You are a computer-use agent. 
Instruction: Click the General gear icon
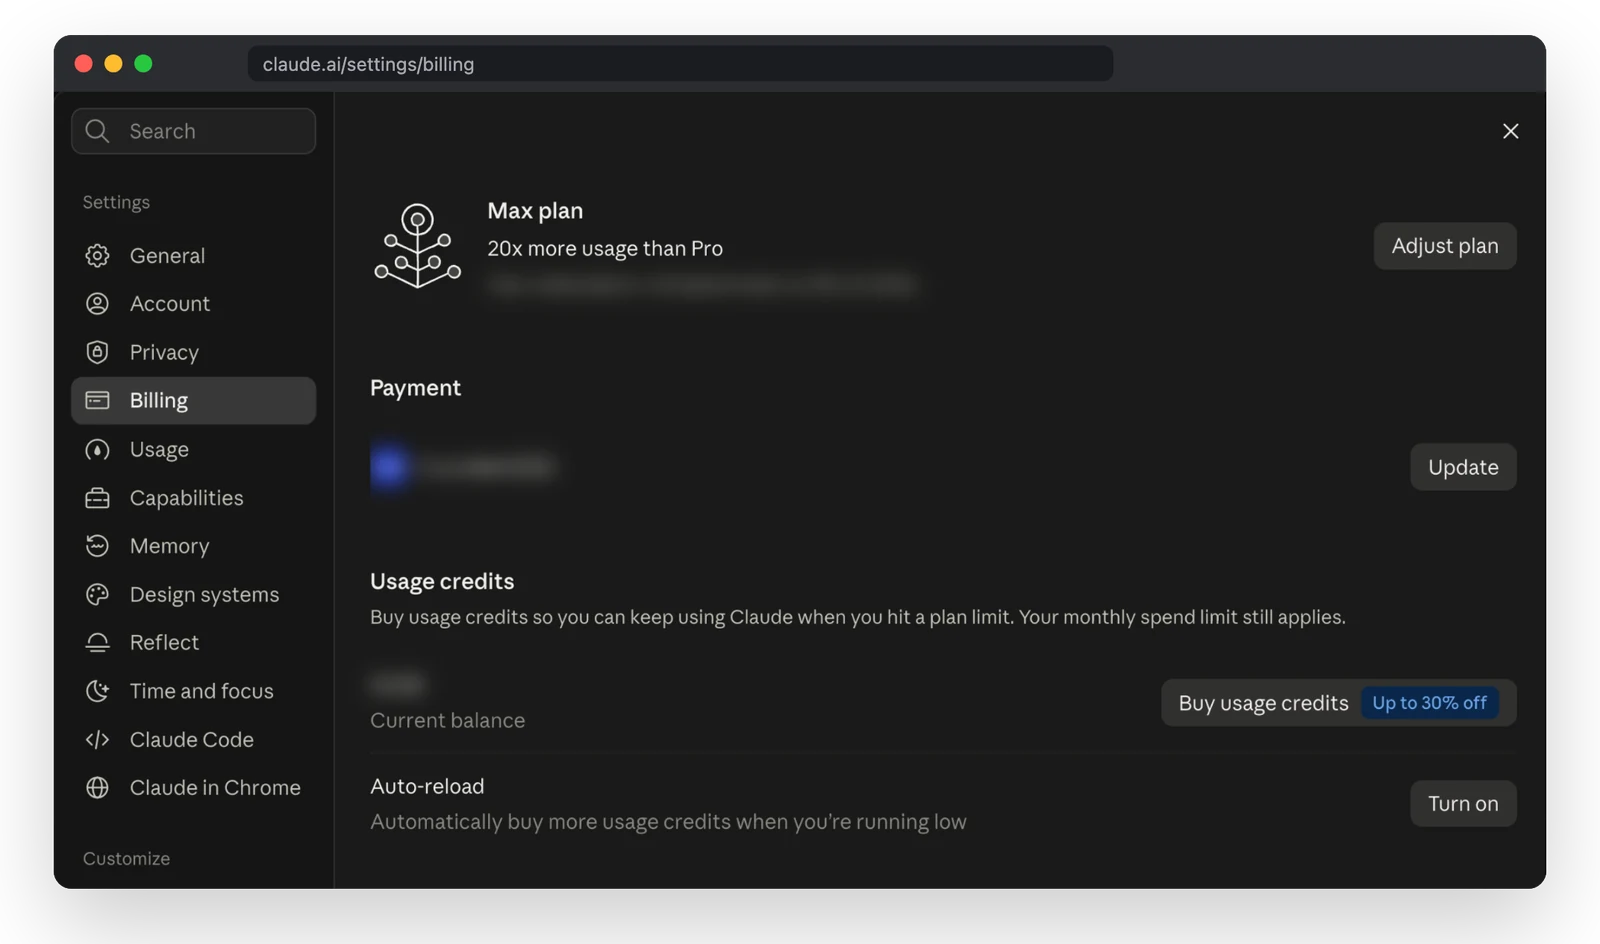point(97,256)
